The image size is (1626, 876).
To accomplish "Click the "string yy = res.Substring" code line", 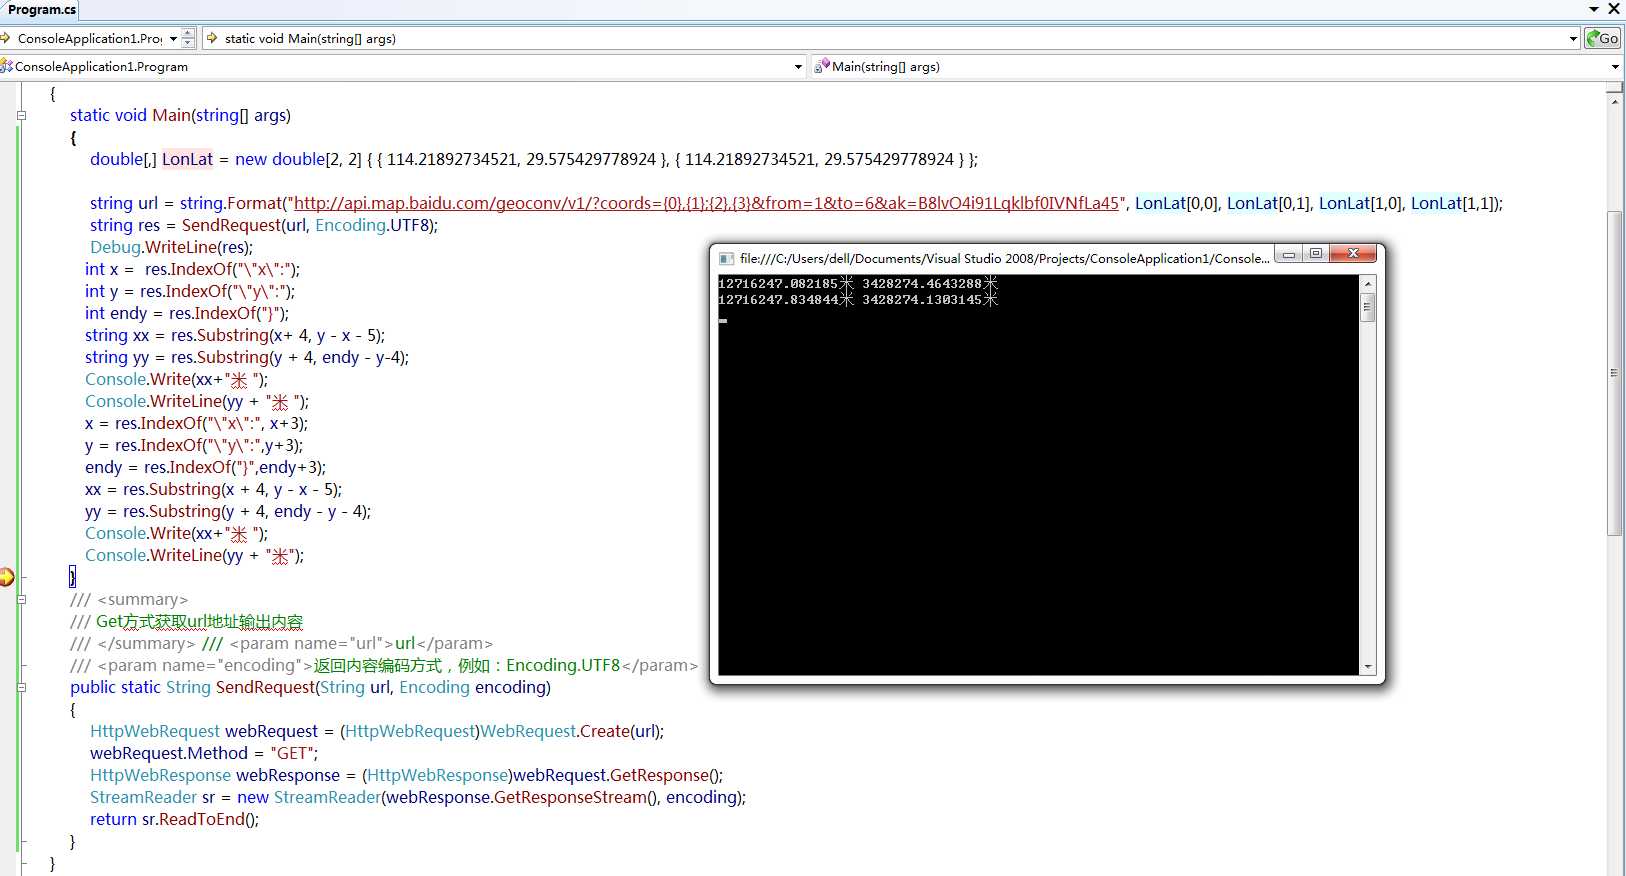I will (x=247, y=357).
